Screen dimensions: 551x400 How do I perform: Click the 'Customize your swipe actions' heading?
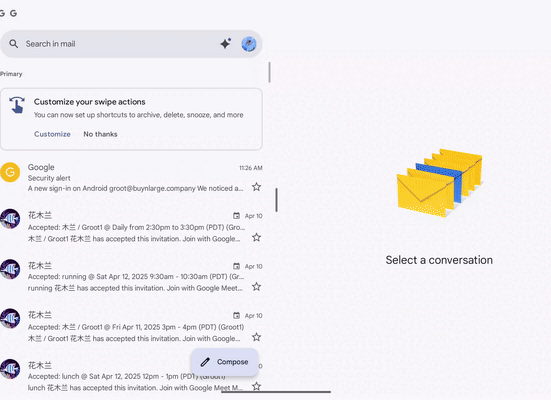pos(90,102)
